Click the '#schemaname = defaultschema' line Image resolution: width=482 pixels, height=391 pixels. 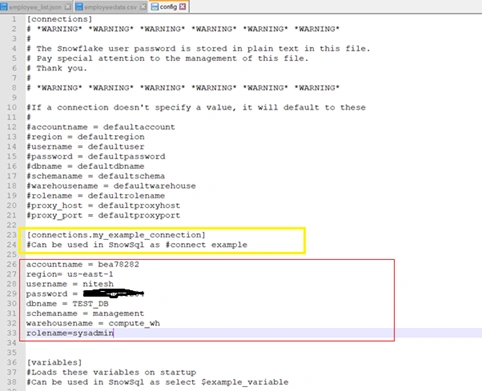coord(96,176)
